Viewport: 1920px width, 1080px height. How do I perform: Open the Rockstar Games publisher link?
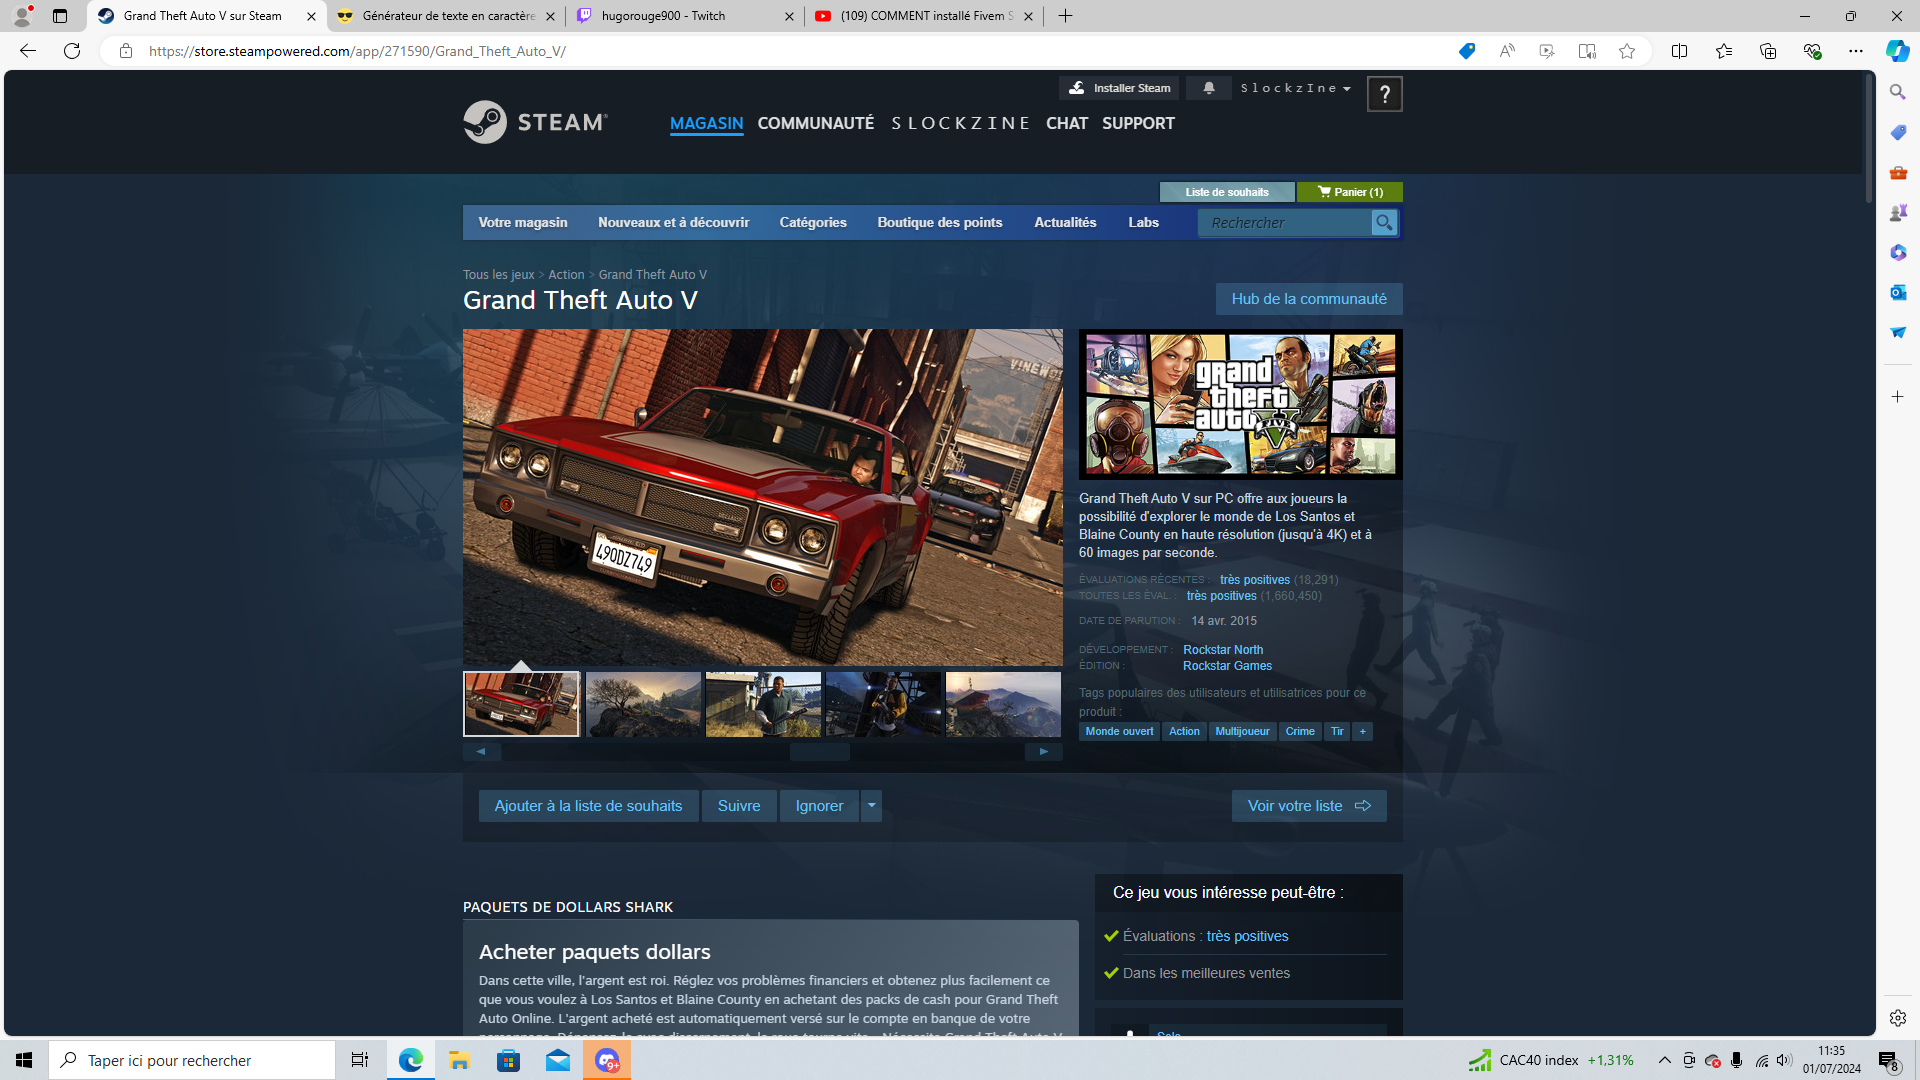tap(1227, 666)
